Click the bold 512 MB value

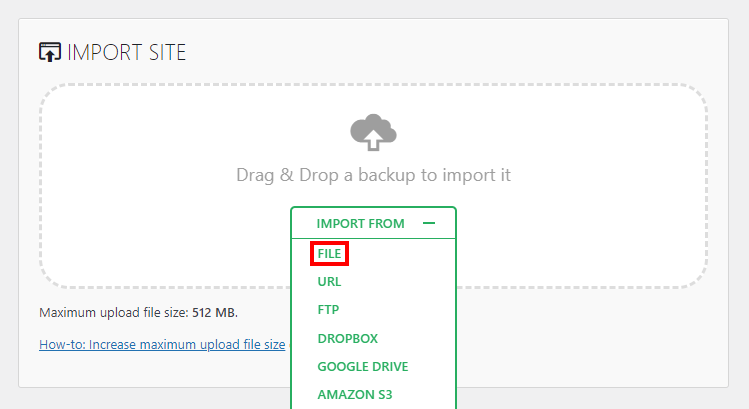click(x=214, y=312)
